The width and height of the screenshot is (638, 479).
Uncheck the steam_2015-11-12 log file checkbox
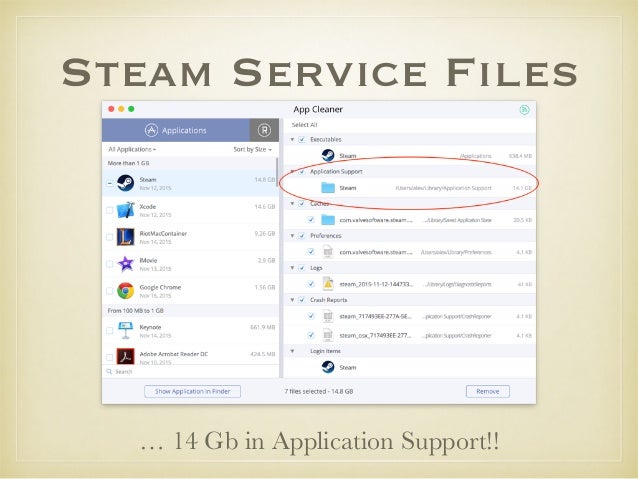(x=311, y=284)
